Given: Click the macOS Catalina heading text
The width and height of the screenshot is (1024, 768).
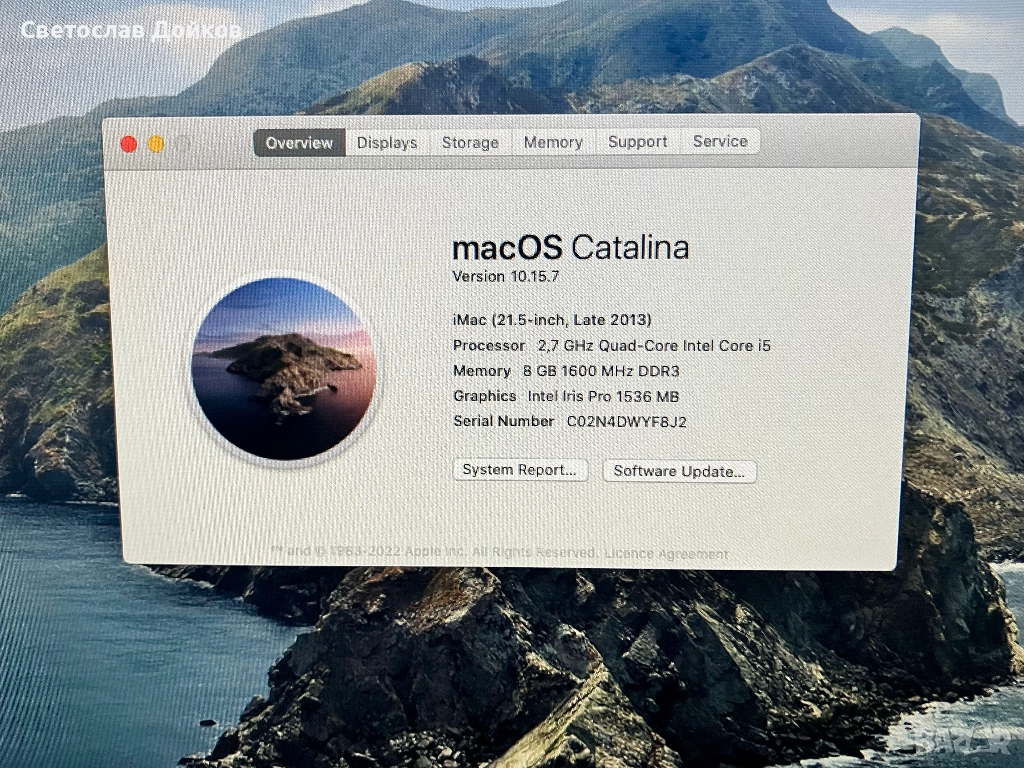Looking at the screenshot, I should [x=570, y=247].
